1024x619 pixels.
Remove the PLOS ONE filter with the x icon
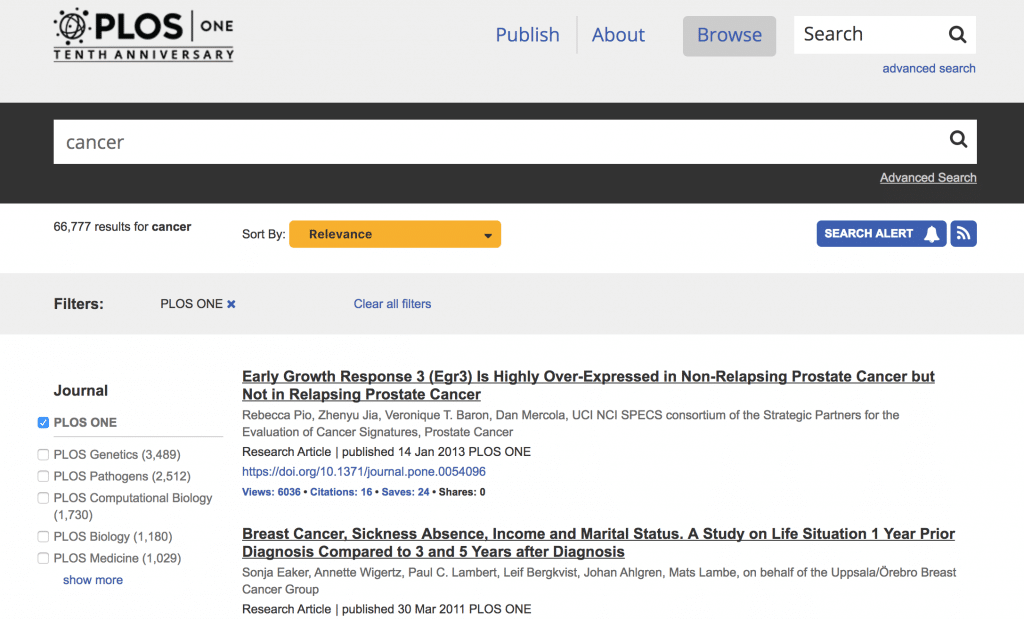[231, 304]
